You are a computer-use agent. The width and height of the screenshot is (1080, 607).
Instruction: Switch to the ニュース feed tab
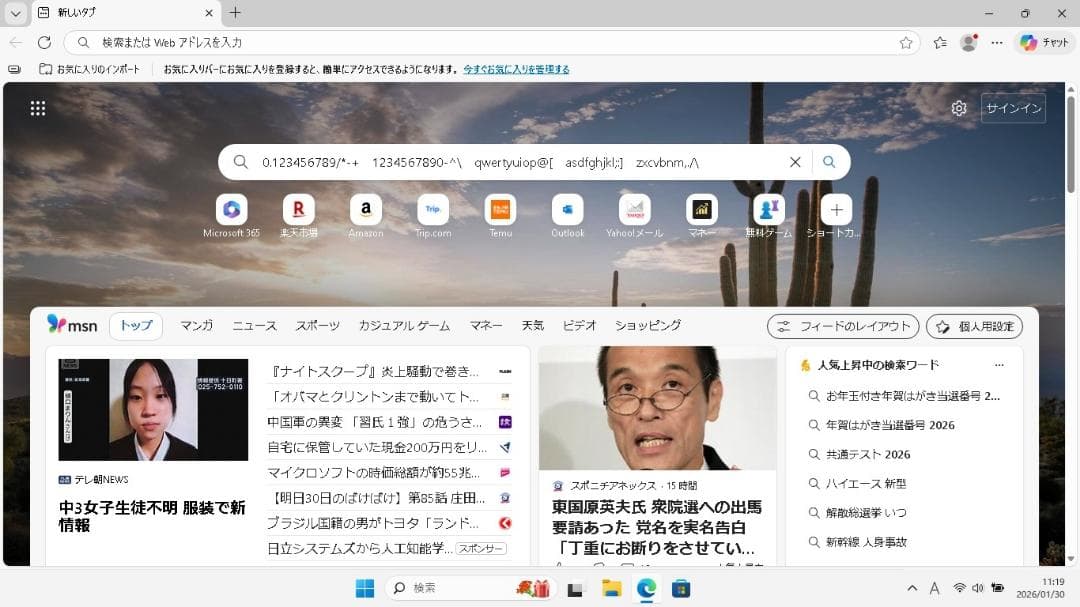[254, 325]
